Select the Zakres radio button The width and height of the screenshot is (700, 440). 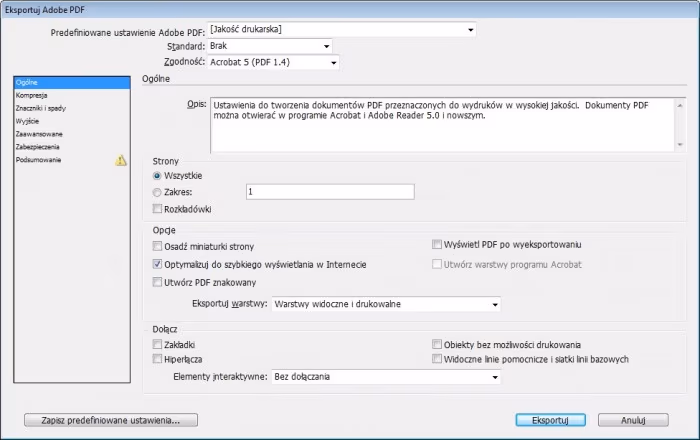157,192
